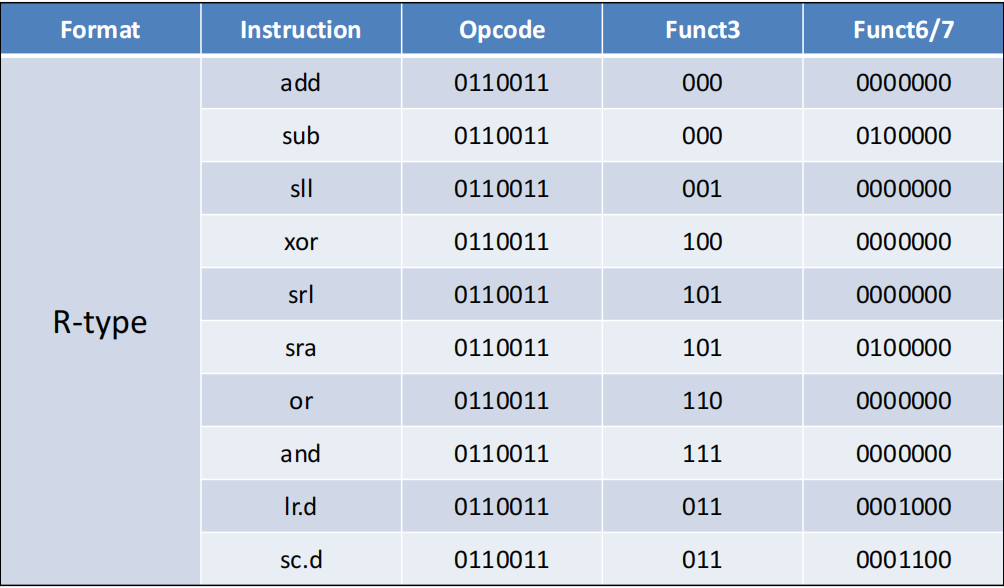This screenshot has height=588, width=1004.
Task: Select the 0001100 Funct6/7 value
Action: (903, 559)
